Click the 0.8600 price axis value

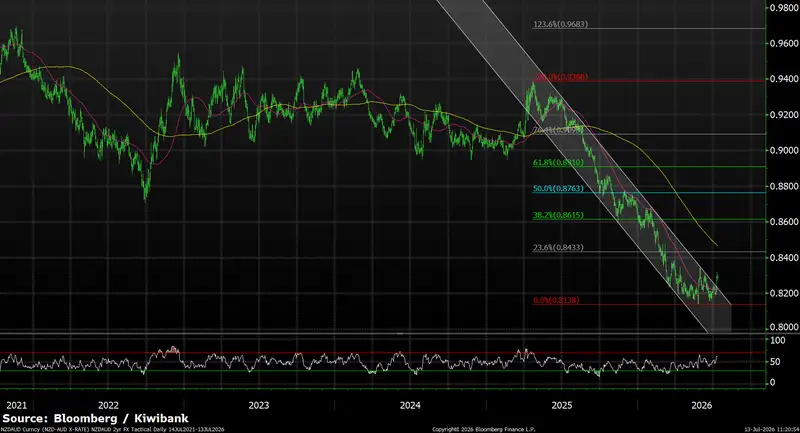coord(784,222)
